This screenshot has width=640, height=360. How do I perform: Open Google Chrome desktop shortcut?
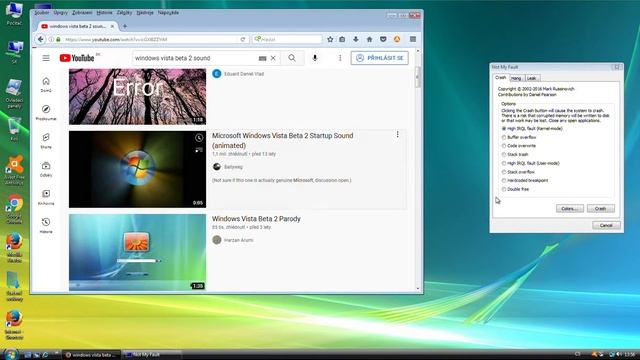click(15, 209)
